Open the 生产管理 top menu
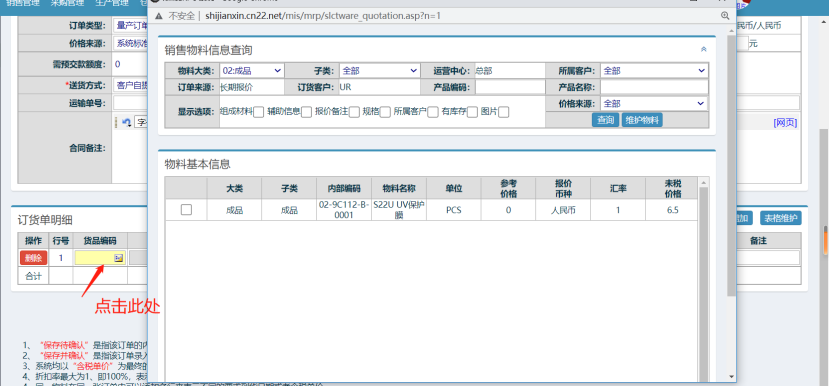 coord(112,3)
